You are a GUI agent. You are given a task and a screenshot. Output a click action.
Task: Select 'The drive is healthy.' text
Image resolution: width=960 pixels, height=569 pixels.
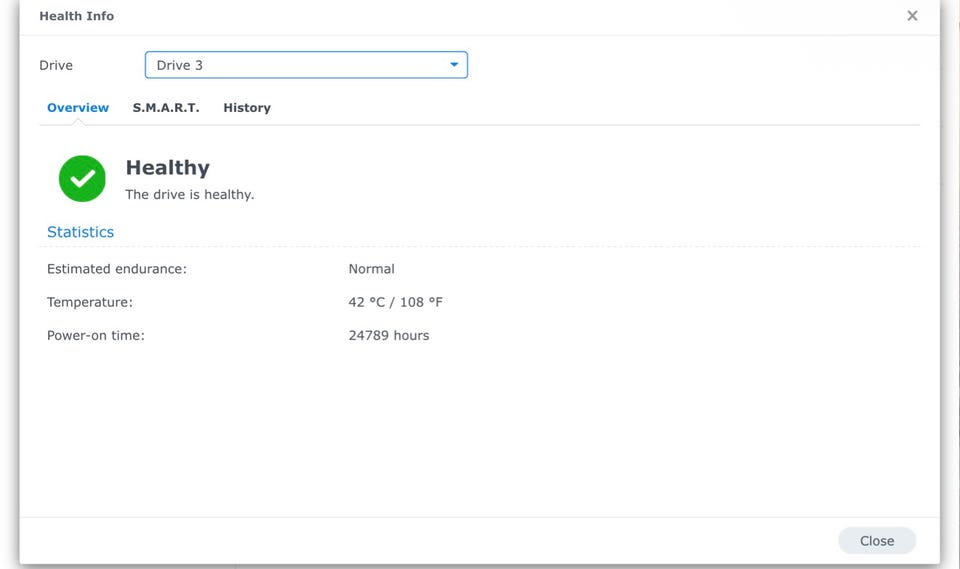190,195
